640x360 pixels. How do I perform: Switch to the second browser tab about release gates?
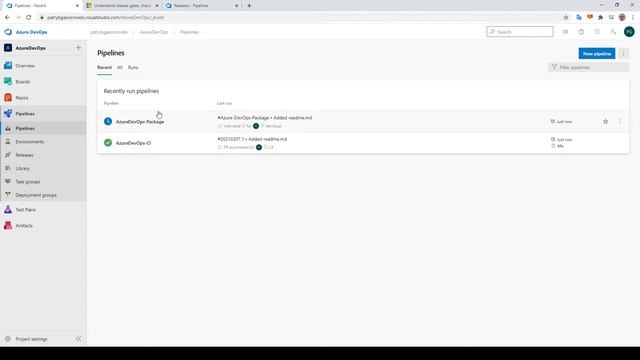122,6
